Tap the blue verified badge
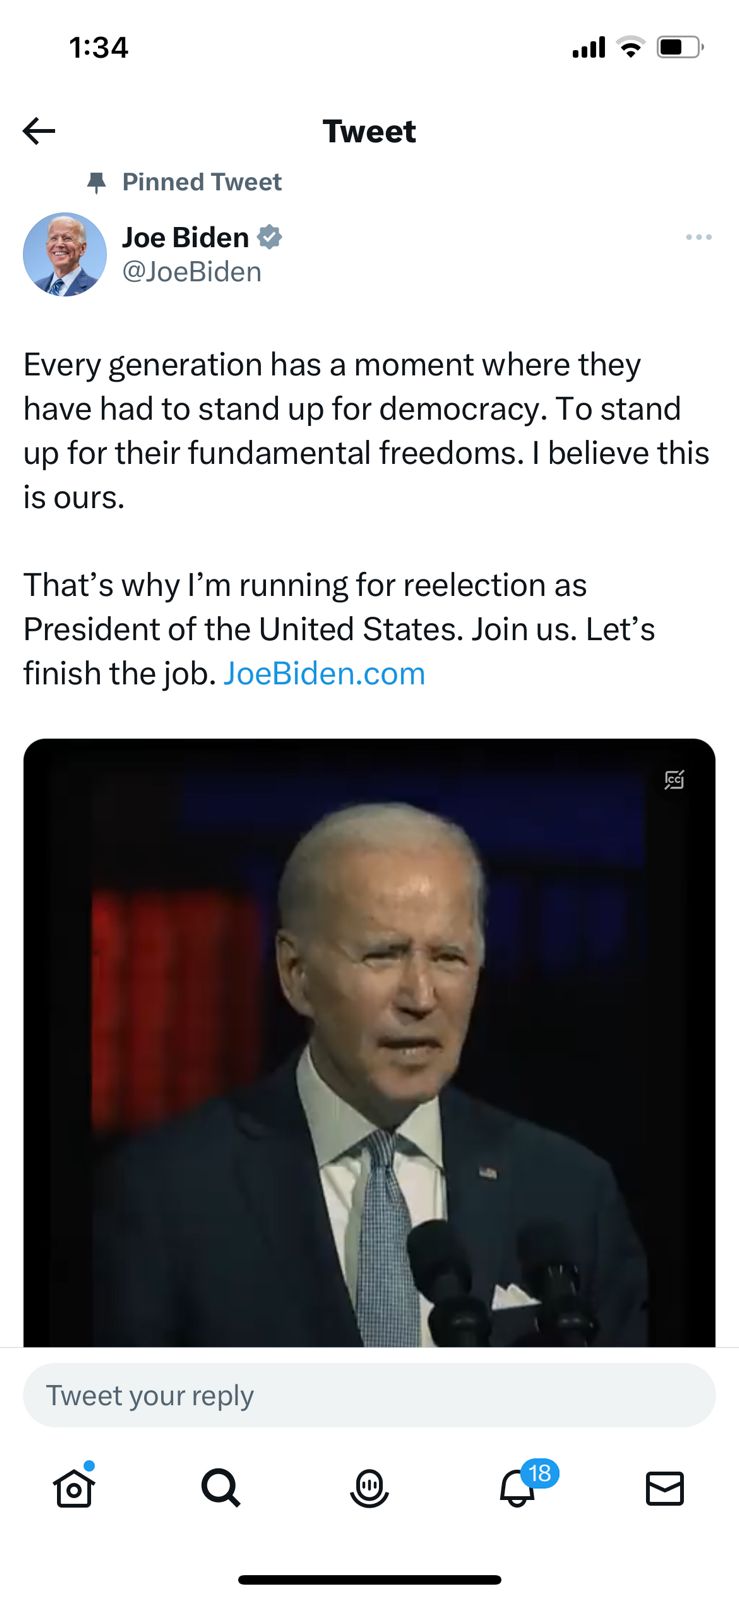Viewport: 739px width, 1600px height. pos(270,237)
